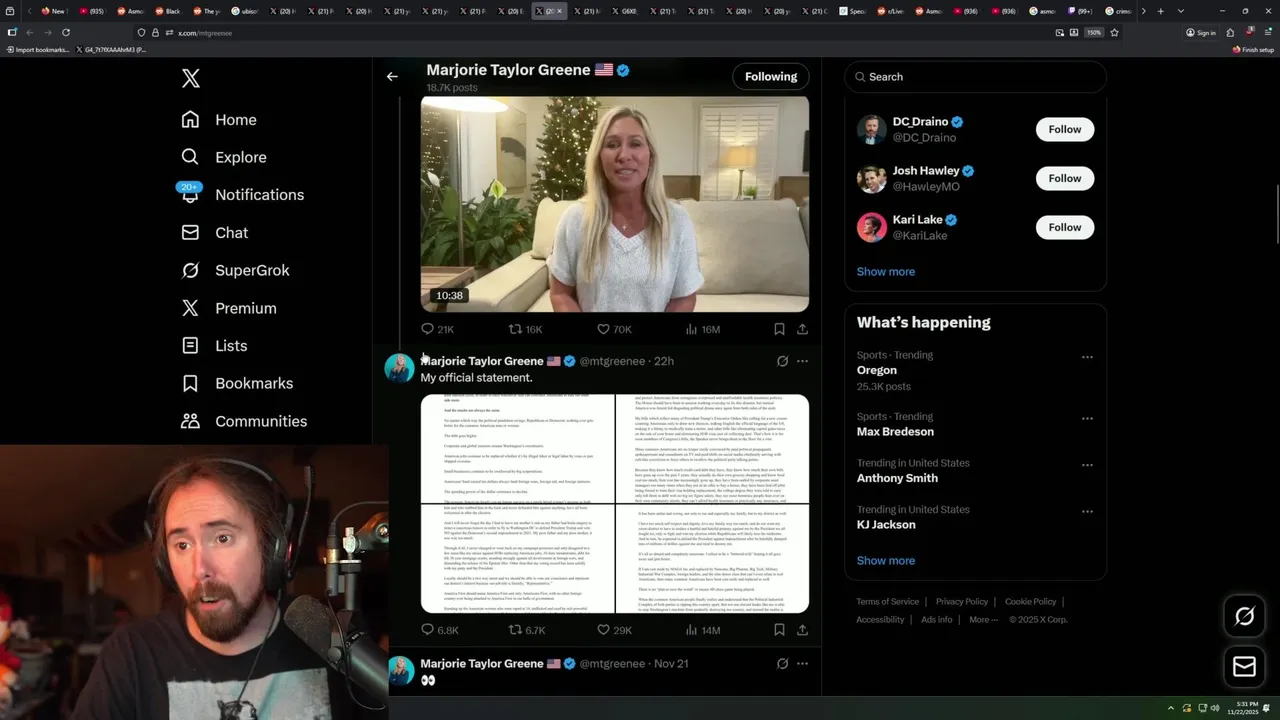
Task: Click the X logo in the sidebar
Action: [x=190, y=79]
